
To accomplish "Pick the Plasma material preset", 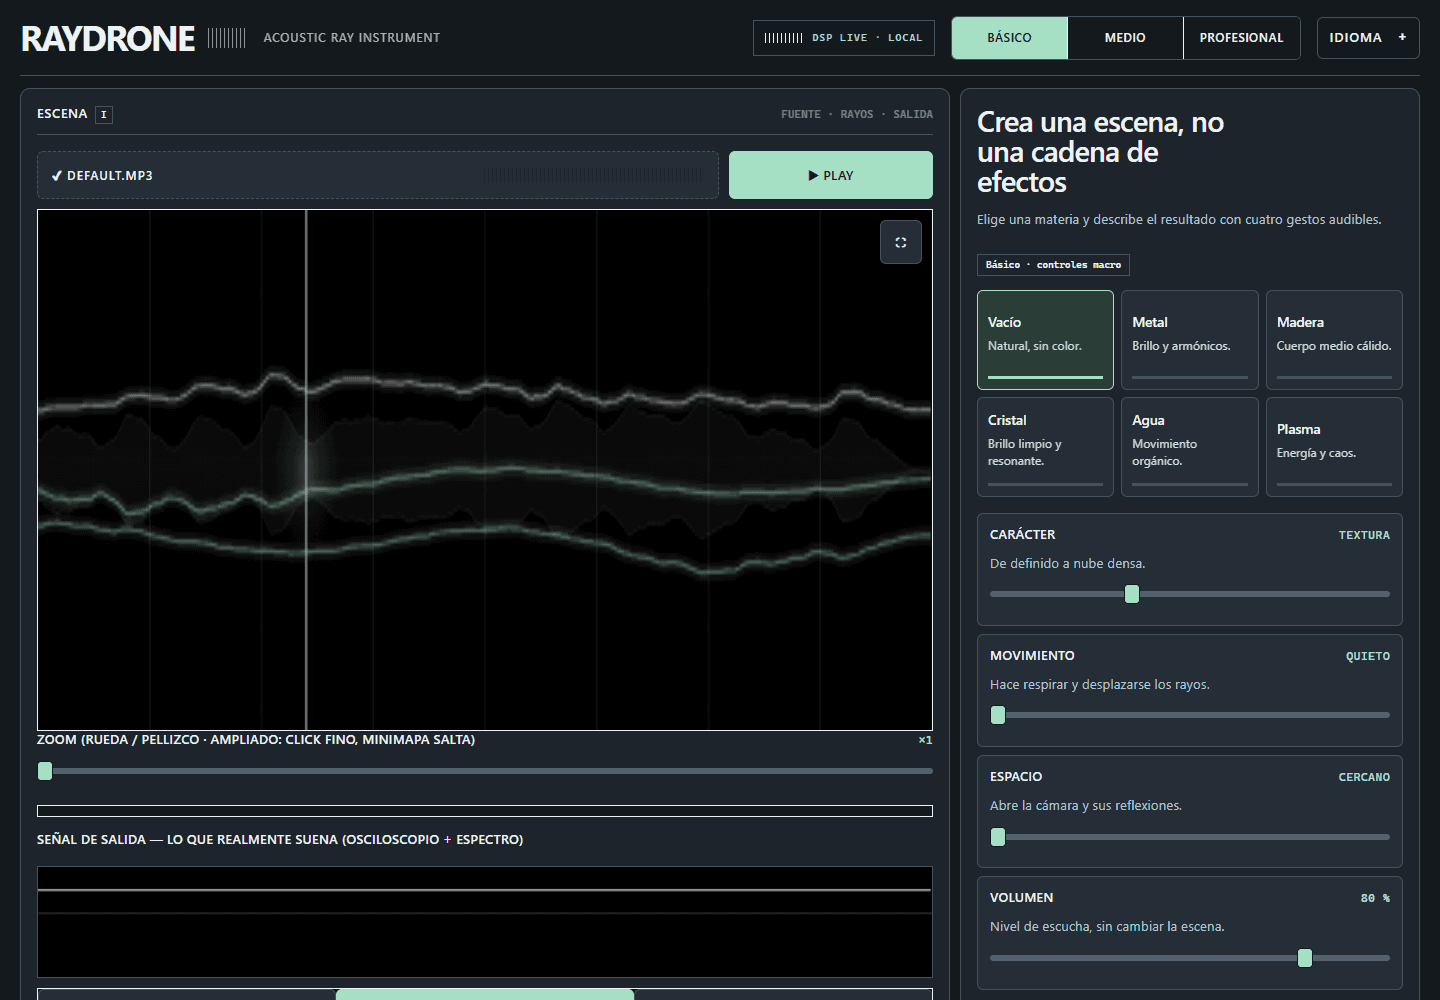I will pos(1334,447).
